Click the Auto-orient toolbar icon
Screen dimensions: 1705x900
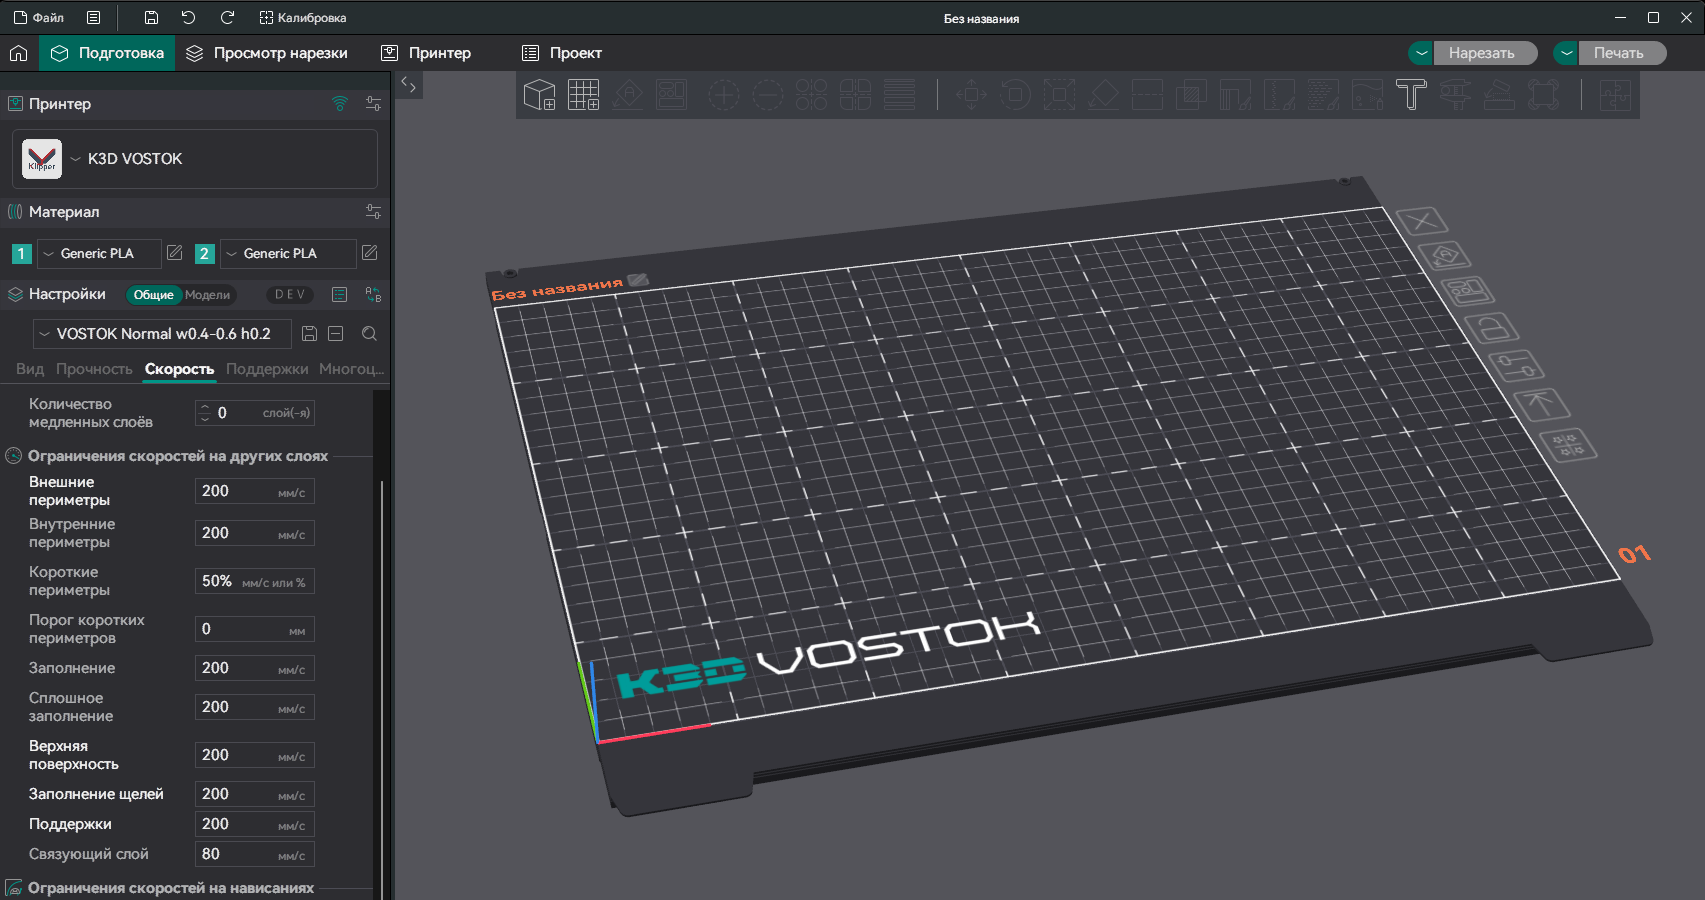pyautogui.click(x=627, y=95)
